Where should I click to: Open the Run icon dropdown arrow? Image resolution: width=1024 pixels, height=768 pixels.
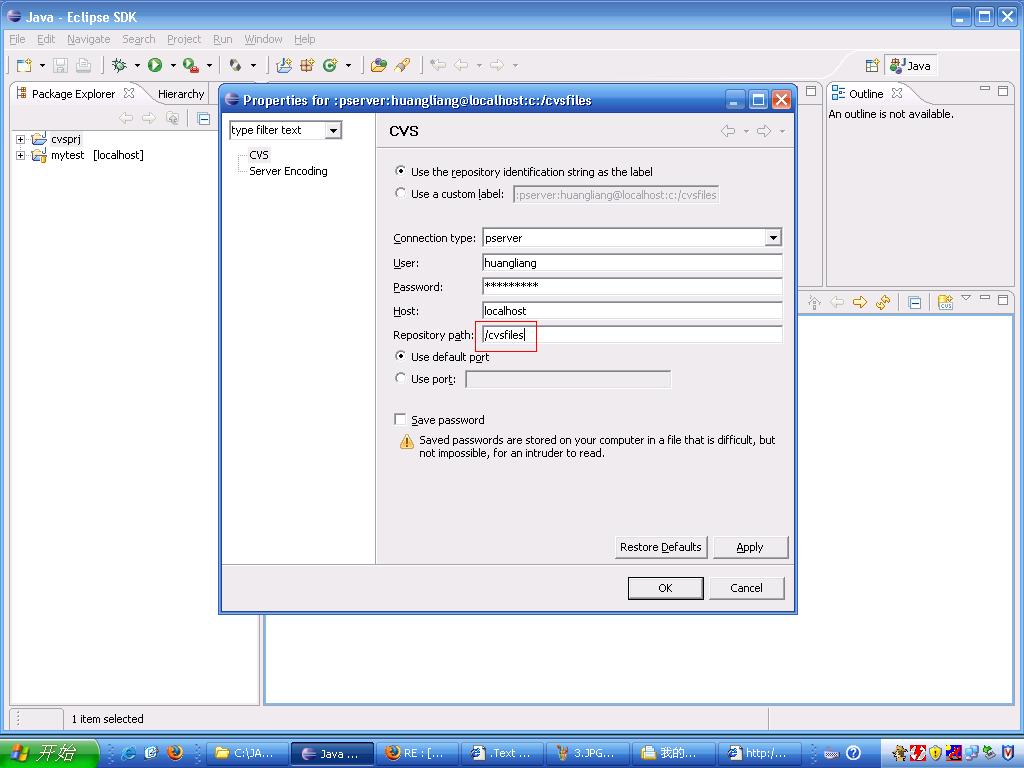(173, 65)
